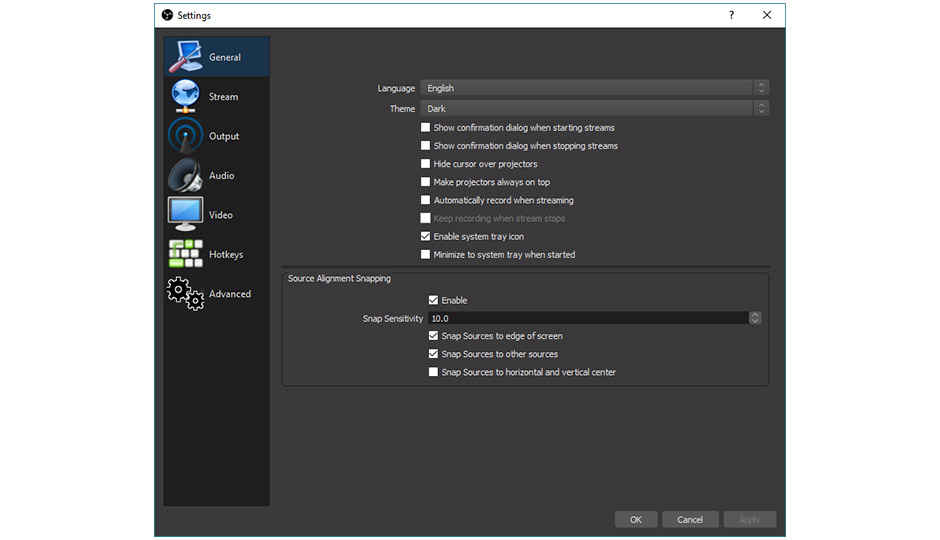Select the Audio settings label
Viewport: 940px width, 540px height.
click(x=221, y=176)
